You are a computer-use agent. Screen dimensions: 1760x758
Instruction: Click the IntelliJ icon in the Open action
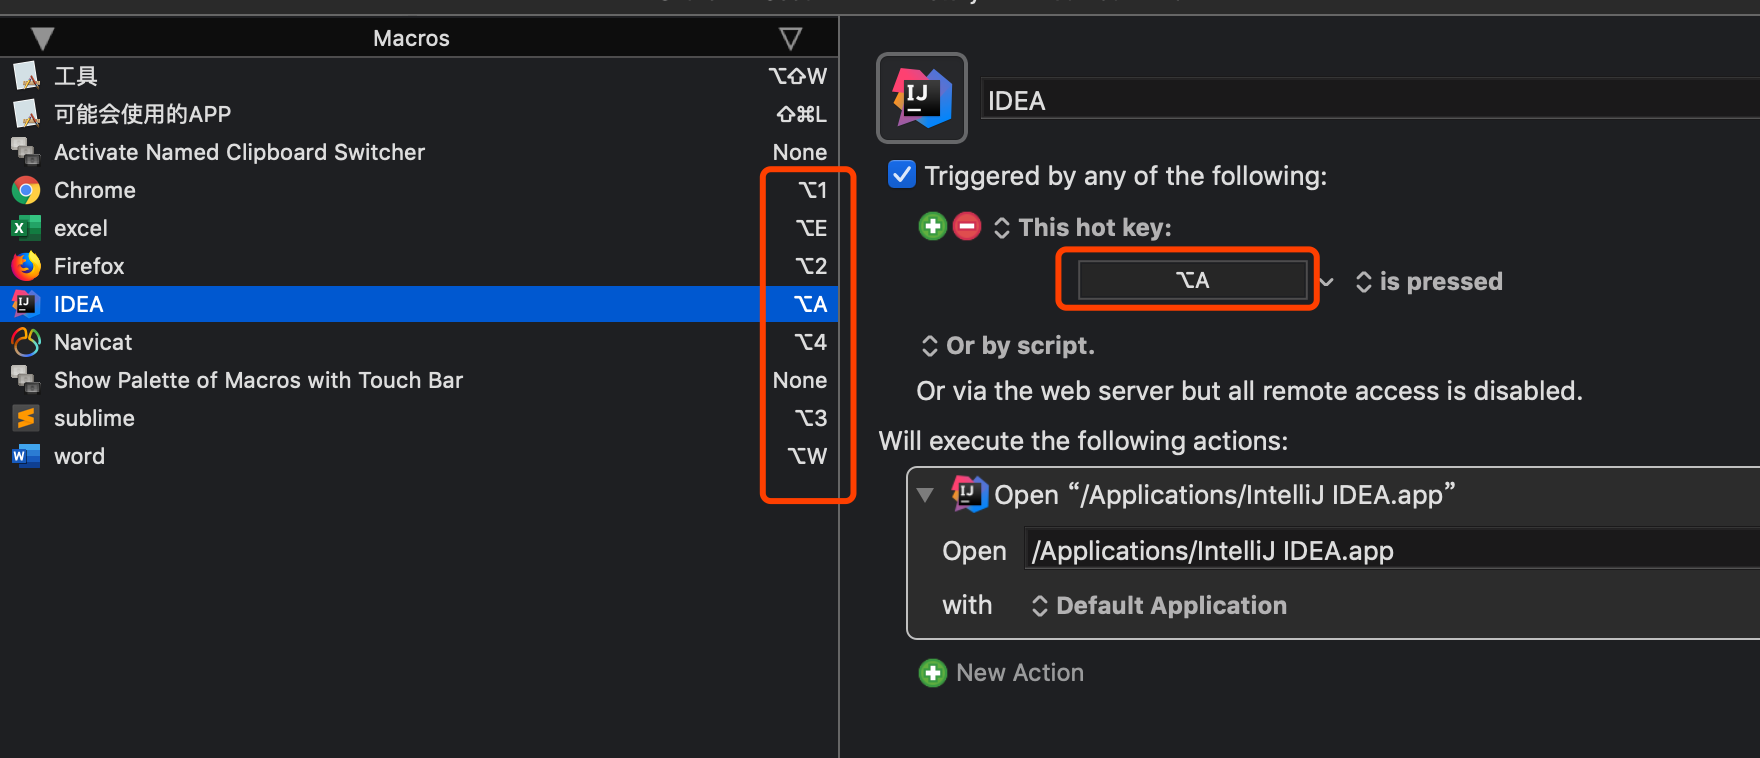pyautogui.click(x=969, y=494)
